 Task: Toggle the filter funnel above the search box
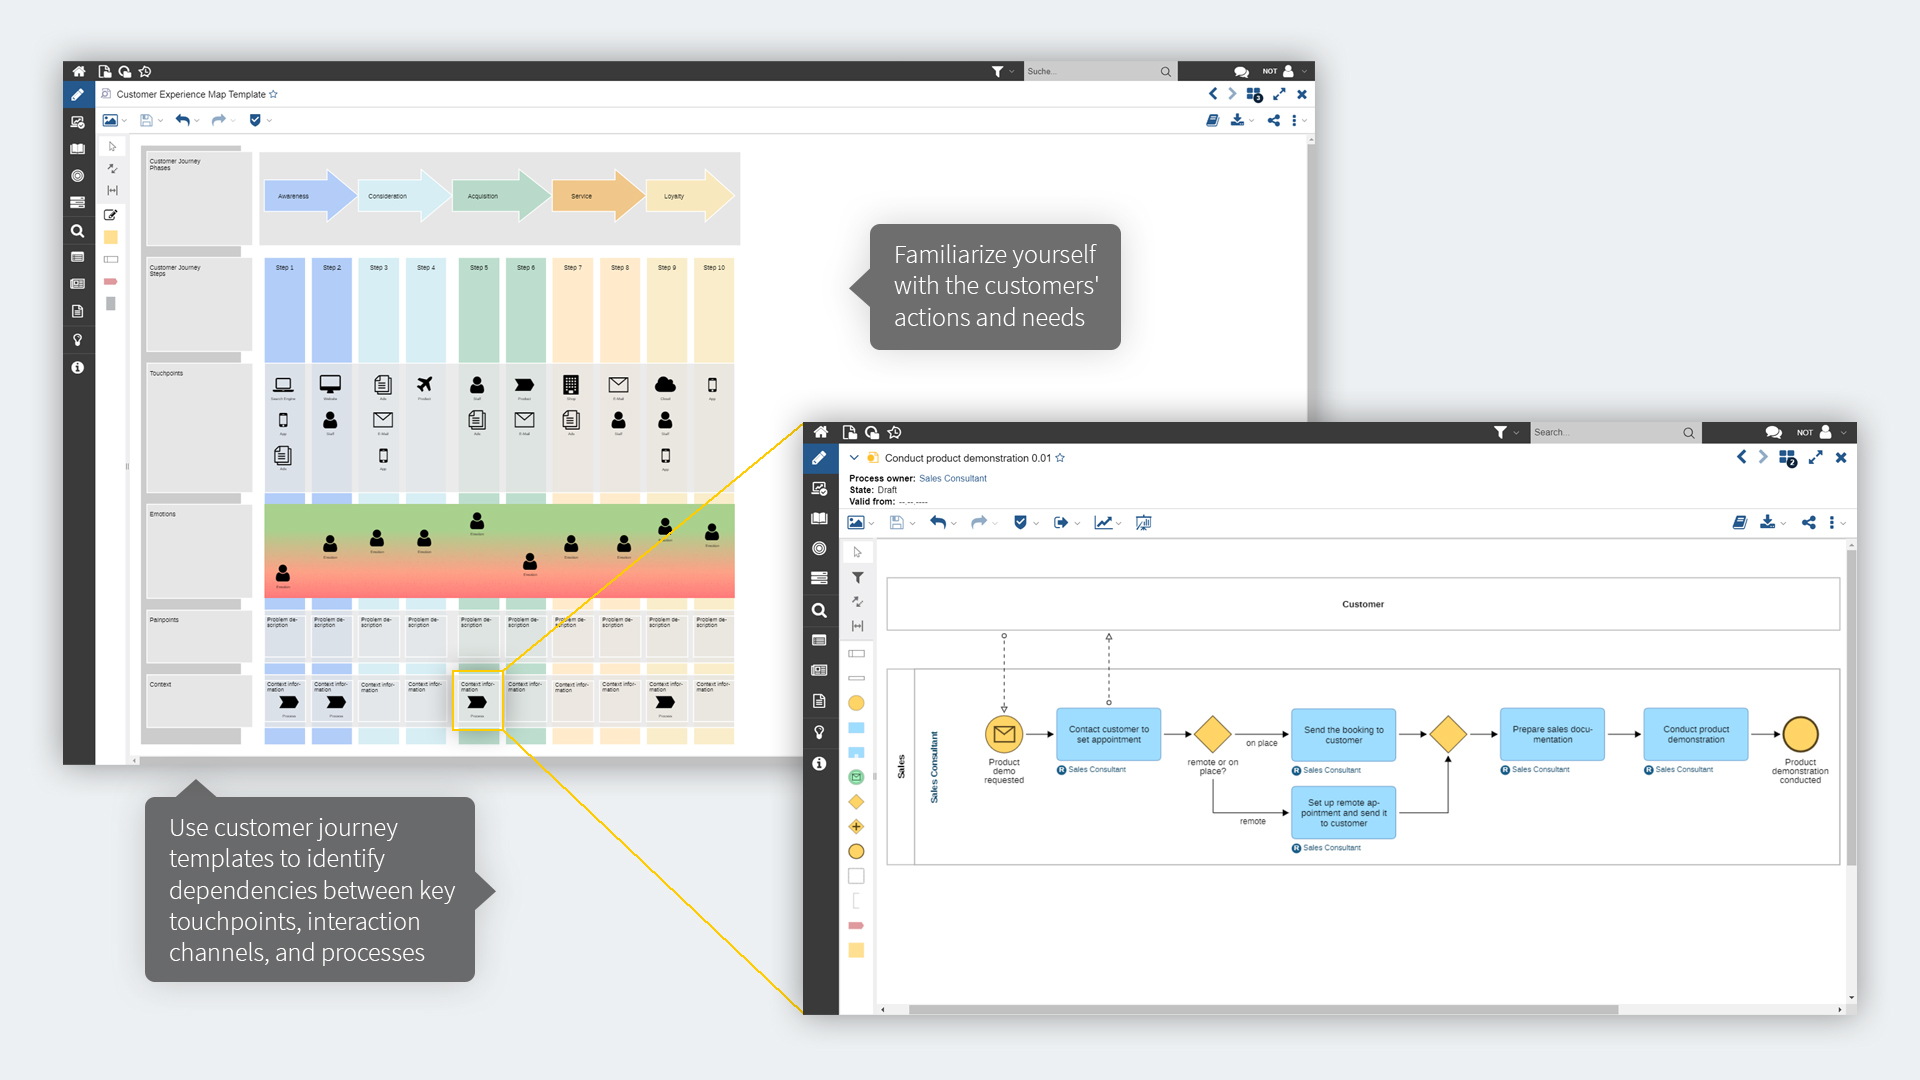coord(1502,432)
